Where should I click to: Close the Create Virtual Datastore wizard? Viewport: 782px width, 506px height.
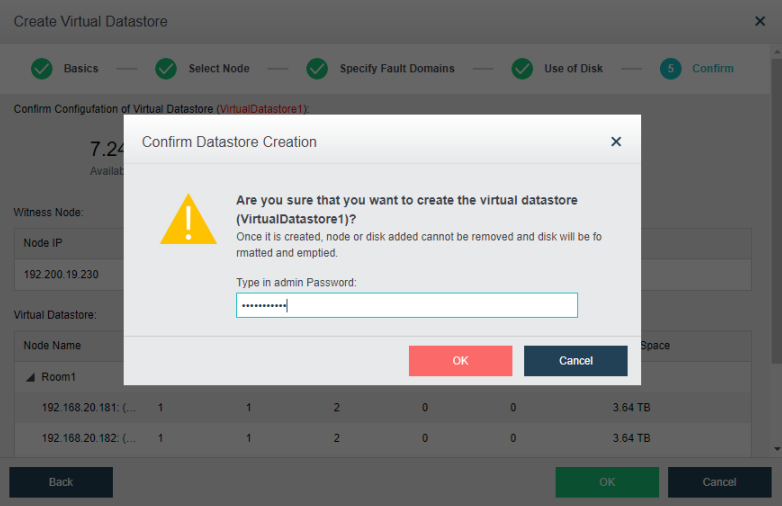point(759,21)
